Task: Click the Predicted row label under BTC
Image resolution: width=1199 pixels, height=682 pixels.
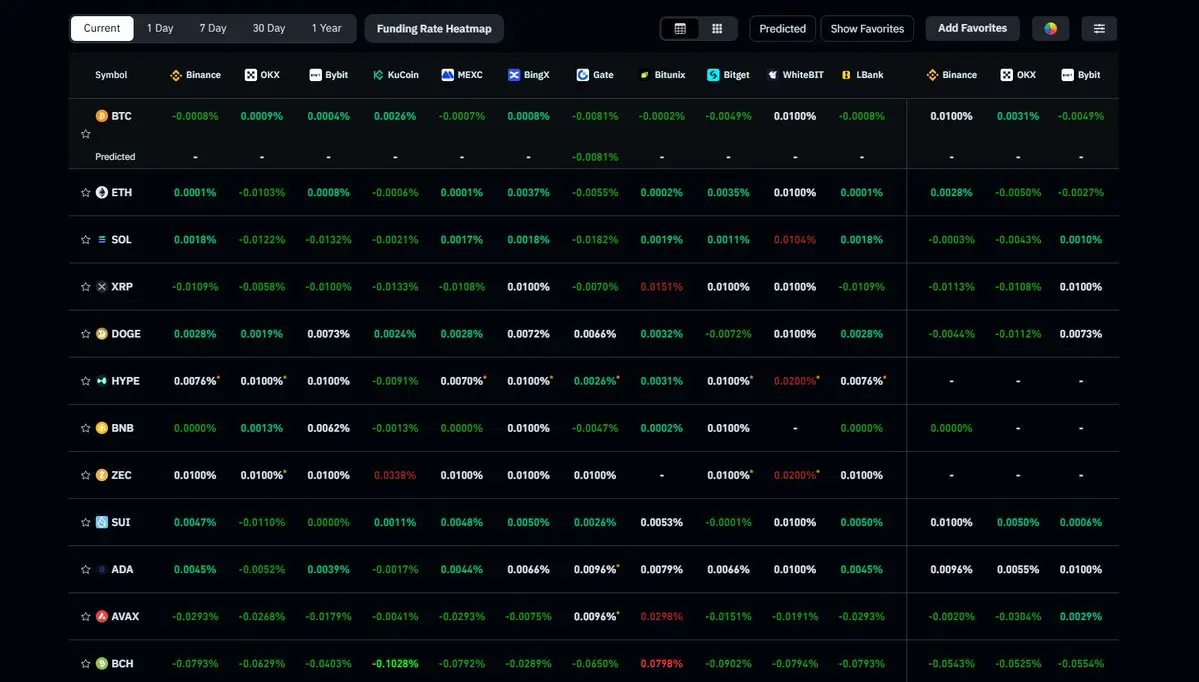Action: [x=115, y=157]
